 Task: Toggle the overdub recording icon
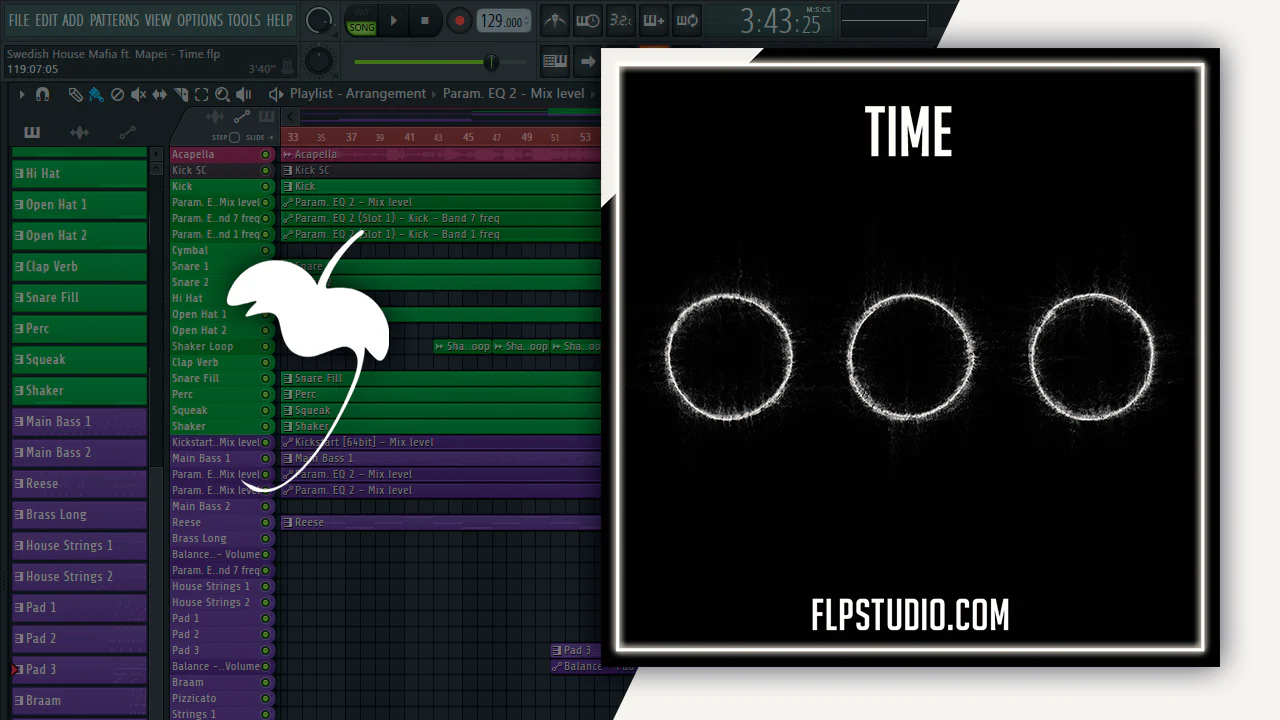coord(653,20)
